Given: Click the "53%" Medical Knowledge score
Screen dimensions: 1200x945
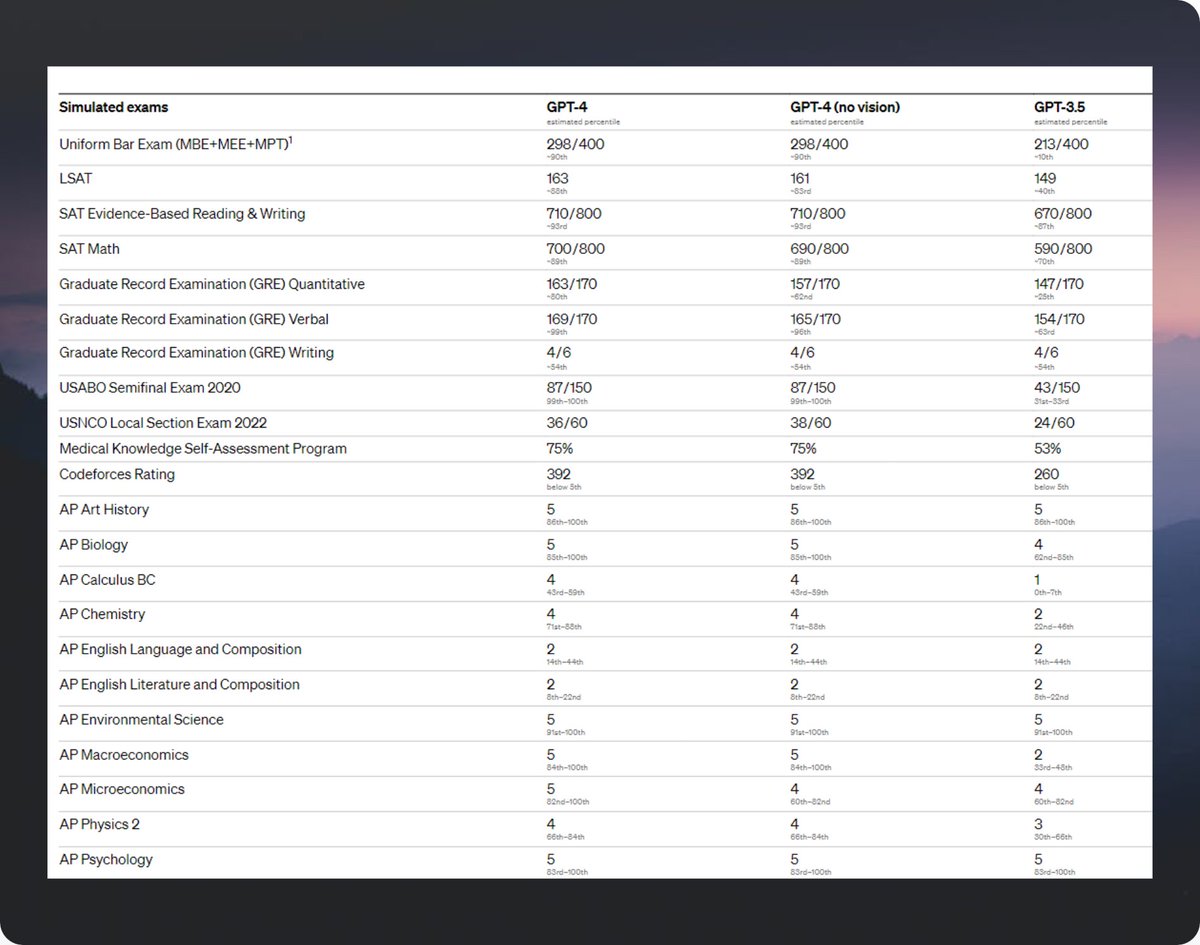Looking at the screenshot, I should pos(1047,449).
